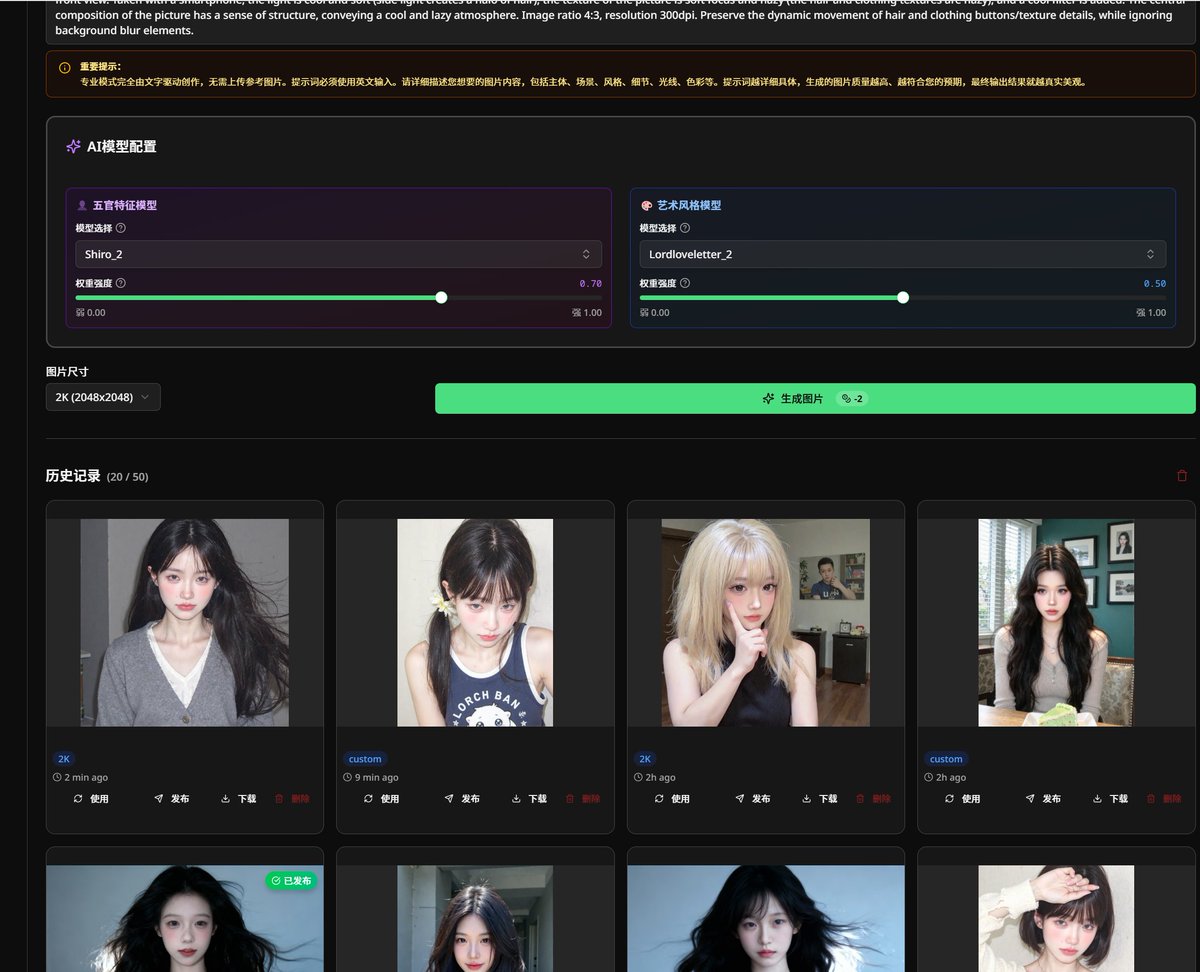Click the unfilled end of the 艺术风格模型 weight slider
Image resolution: width=1200 pixels, height=972 pixels.
[1164, 297]
